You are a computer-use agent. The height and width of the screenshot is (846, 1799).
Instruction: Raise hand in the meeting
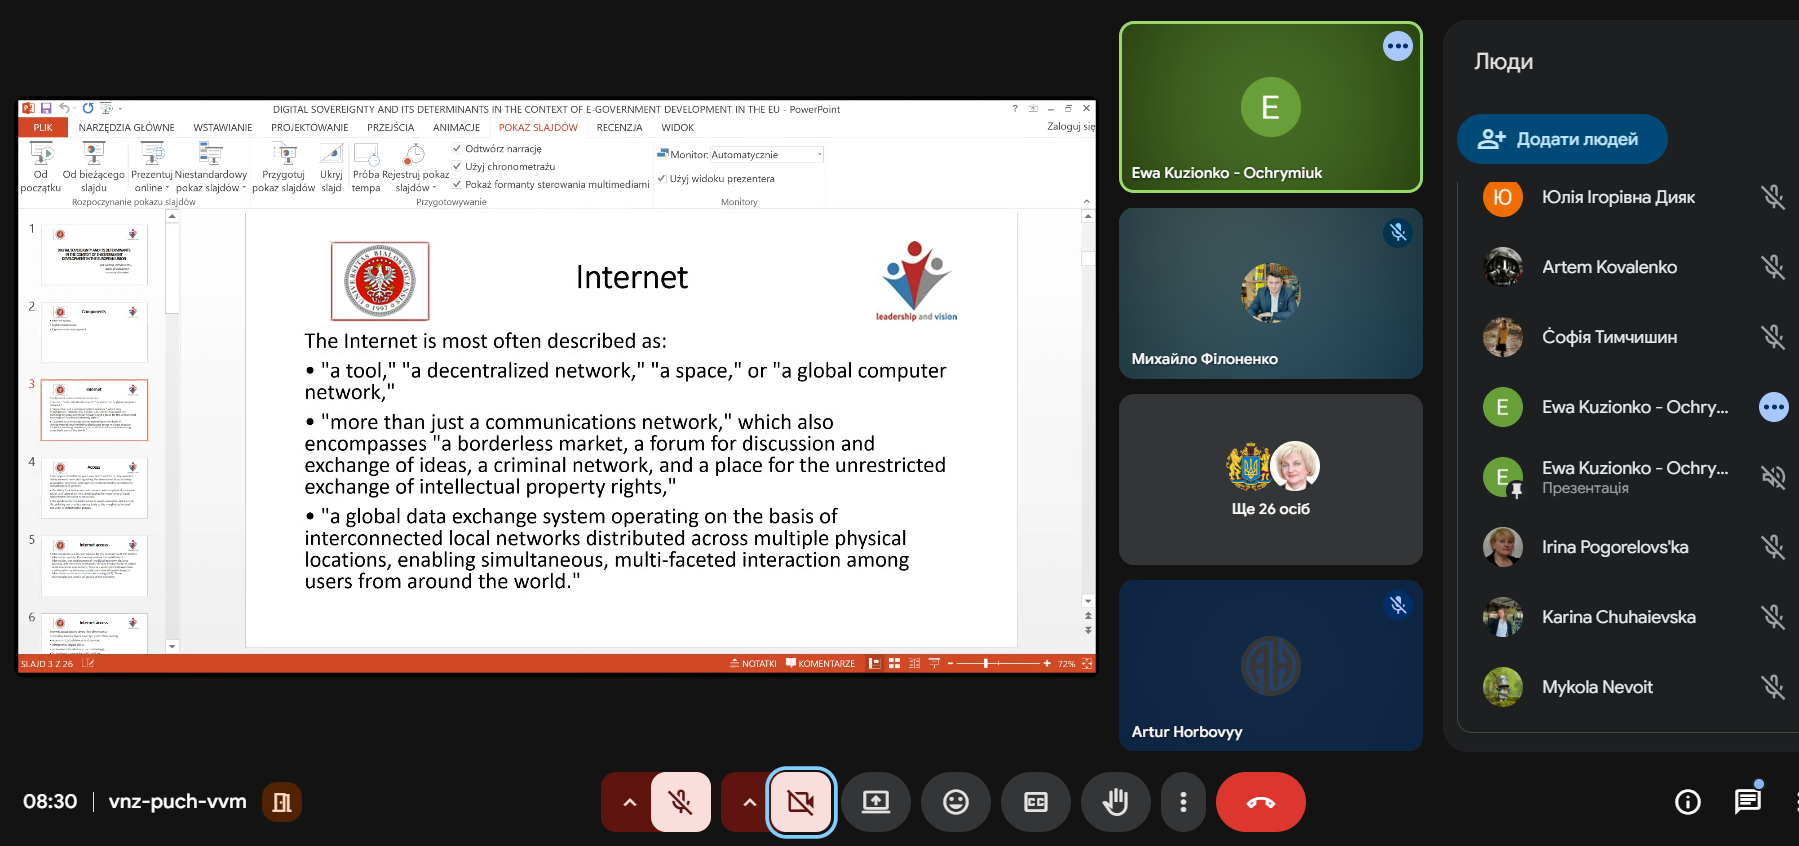point(1116,802)
